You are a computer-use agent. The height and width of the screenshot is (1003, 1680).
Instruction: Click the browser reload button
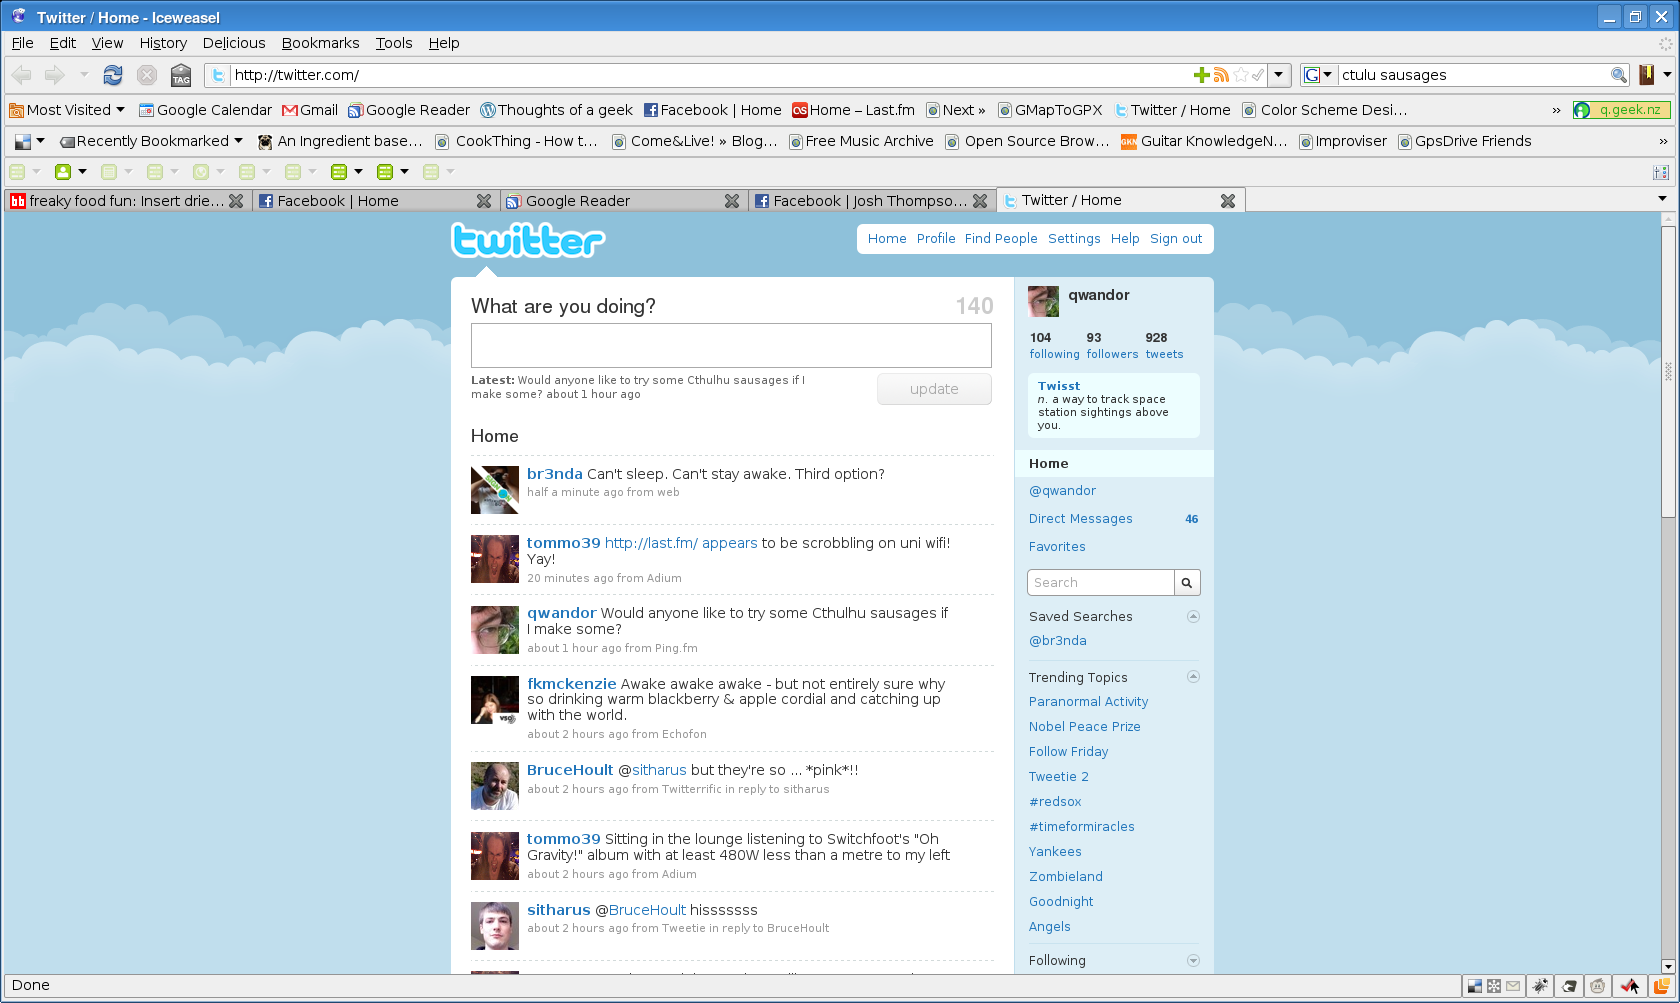[113, 75]
